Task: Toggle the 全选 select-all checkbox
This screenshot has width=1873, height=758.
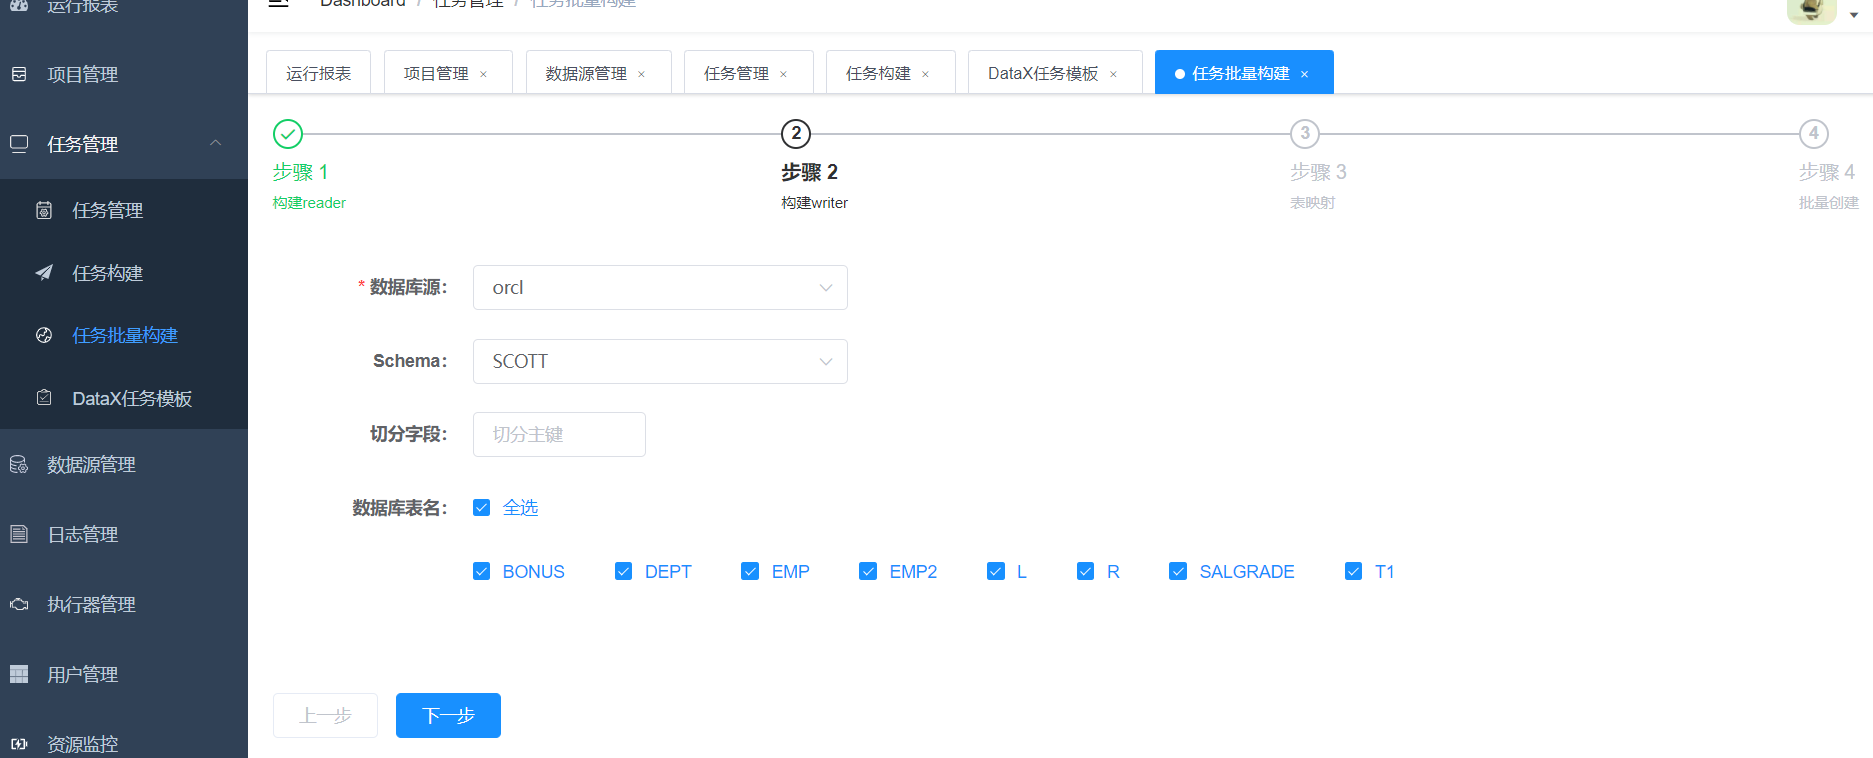Action: pos(482,508)
